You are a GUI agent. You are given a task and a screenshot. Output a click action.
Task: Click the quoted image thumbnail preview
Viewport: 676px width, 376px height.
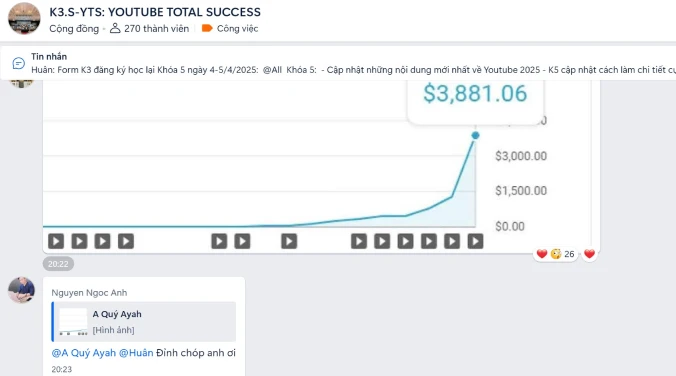73,322
